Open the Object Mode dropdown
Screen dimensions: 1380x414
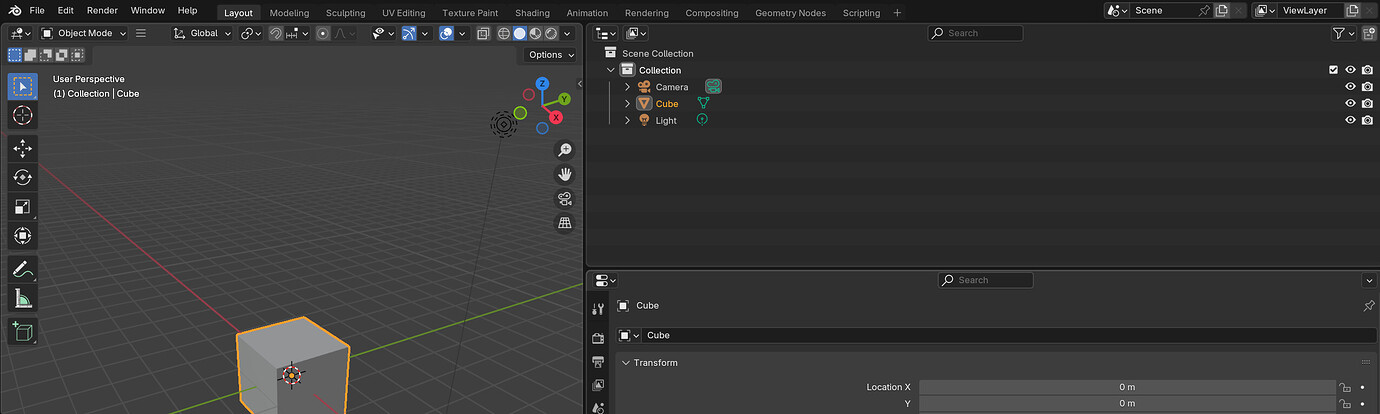coord(85,33)
